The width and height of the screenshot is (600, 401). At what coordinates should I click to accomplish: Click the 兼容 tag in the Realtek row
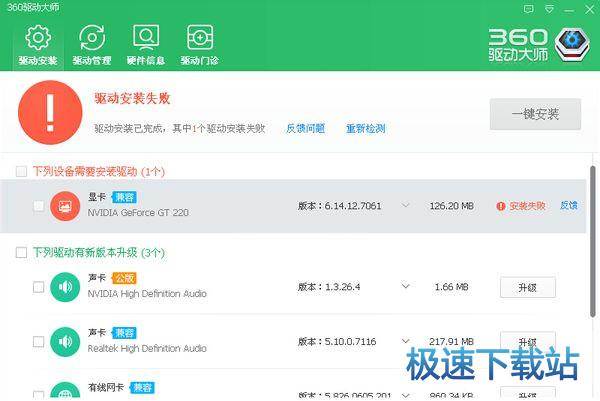(x=124, y=333)
